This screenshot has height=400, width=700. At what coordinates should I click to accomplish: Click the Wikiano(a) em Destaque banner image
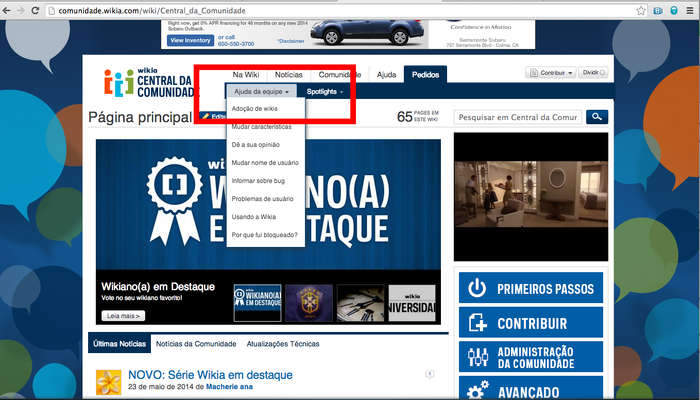click(x=268, y=204)
